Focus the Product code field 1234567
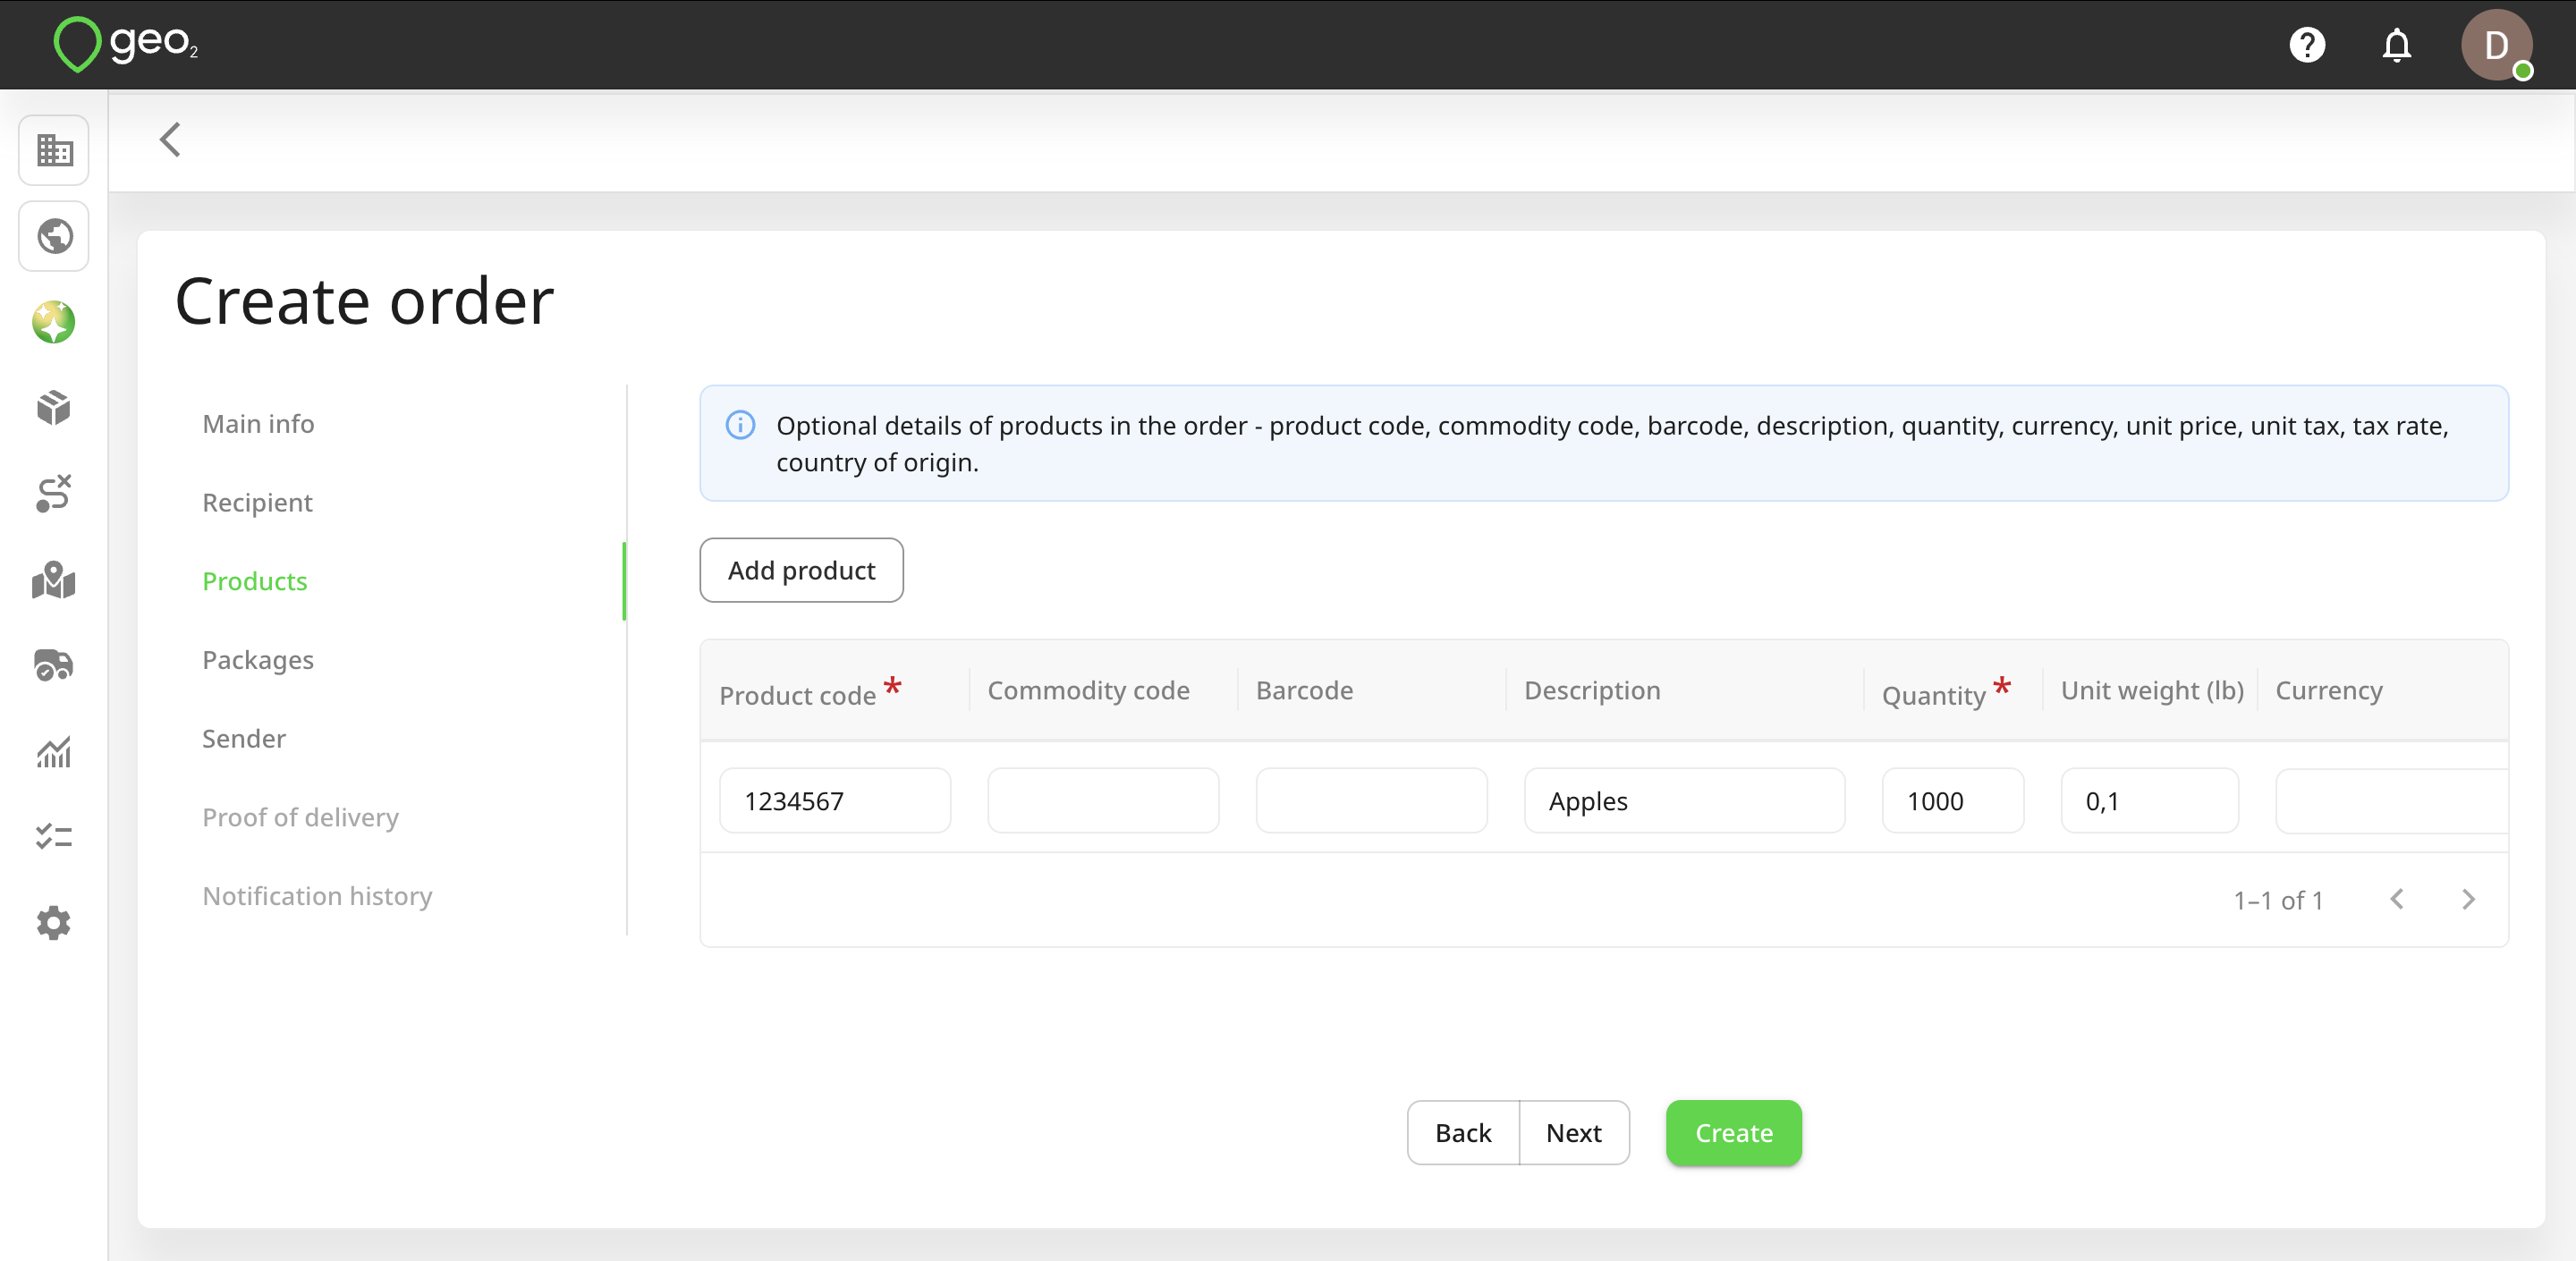The width and height of the screenshot is (2576, 1261). pyautogui.click(x=835, y=801)
